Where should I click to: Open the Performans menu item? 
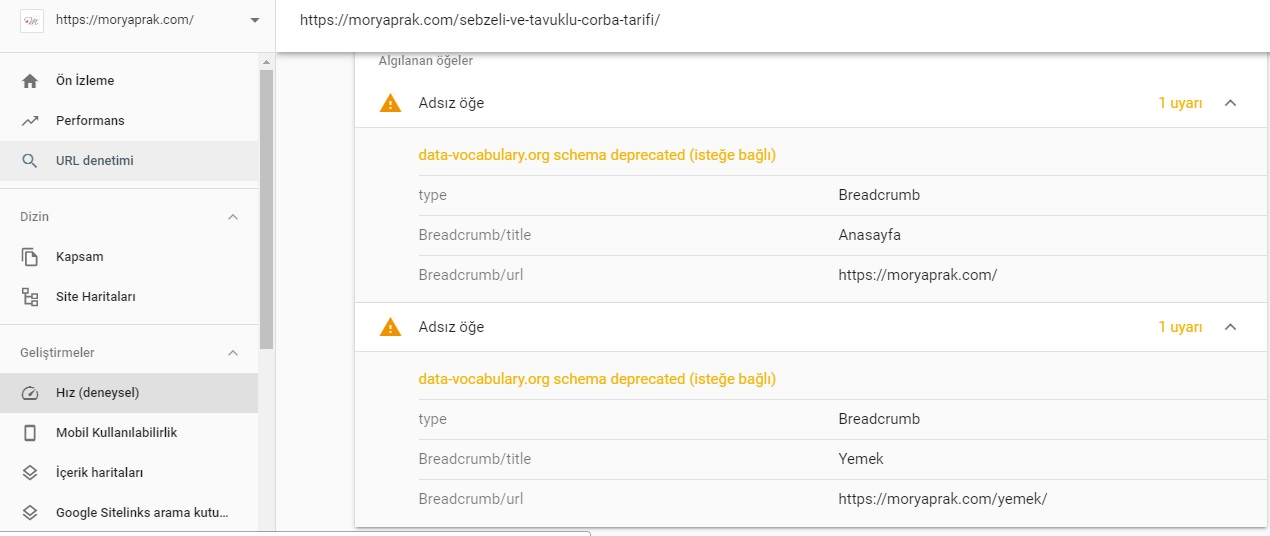pos(129,121)
